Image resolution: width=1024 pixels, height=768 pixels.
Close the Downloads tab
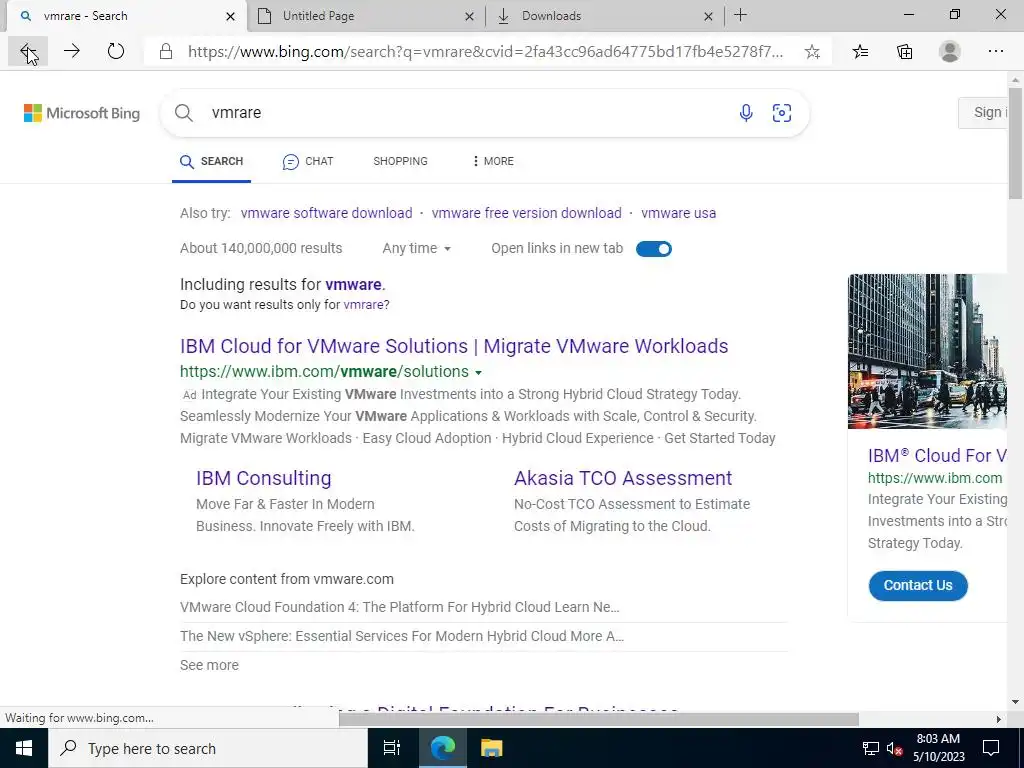pos(708,16)
